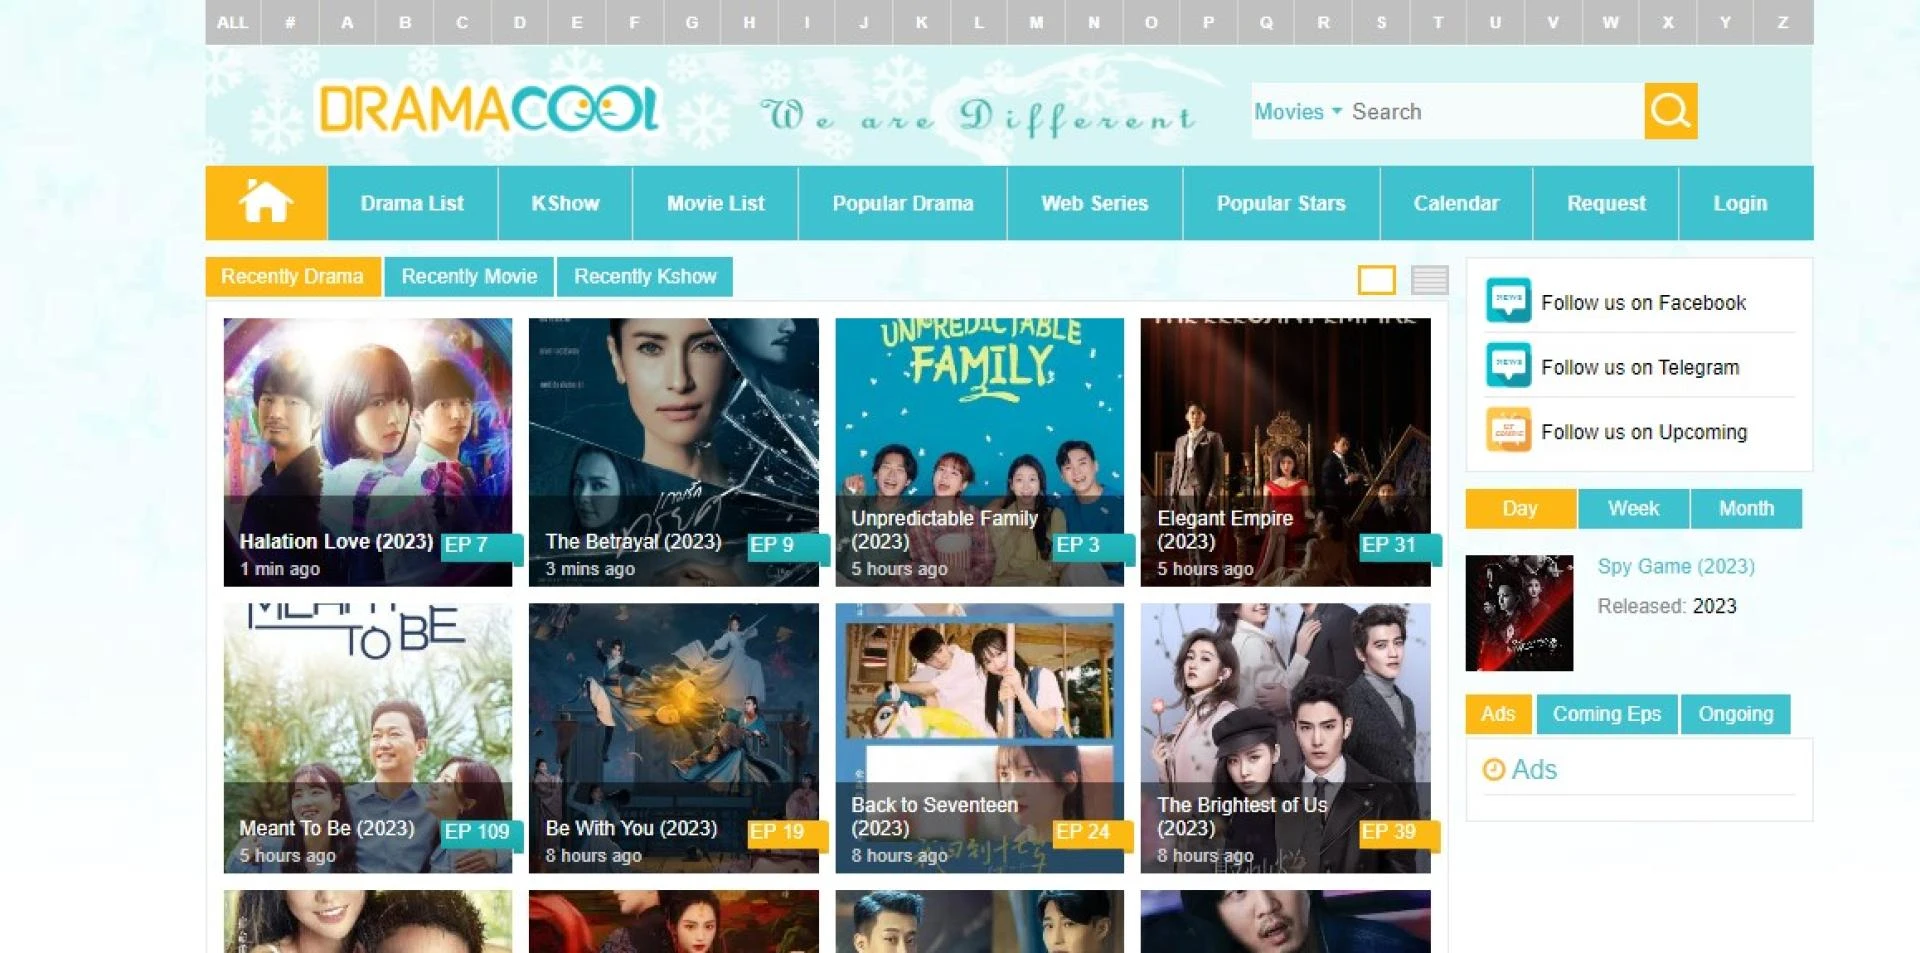Open Halation Love (2023) thumbnail
The width and height of the screenshot is (1920, 953).
(x=368, y=452)
